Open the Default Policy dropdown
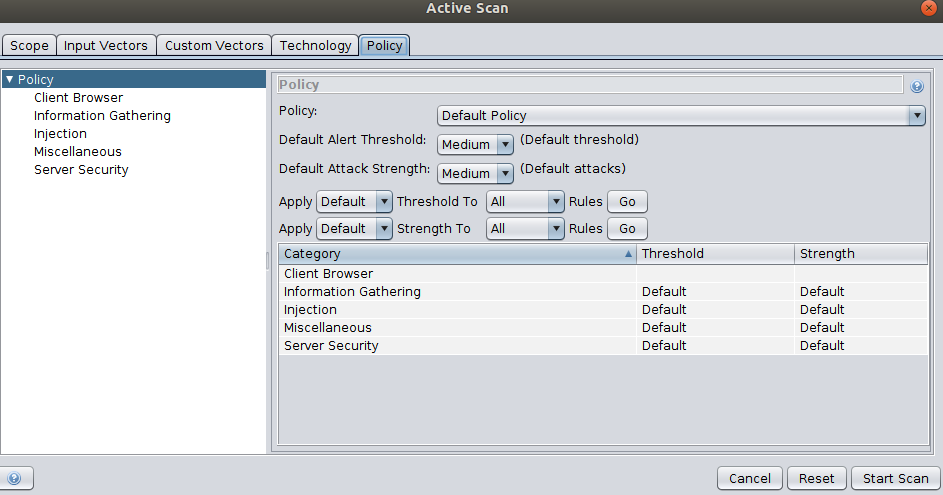The image size is (943, 495). pos(681,115)
